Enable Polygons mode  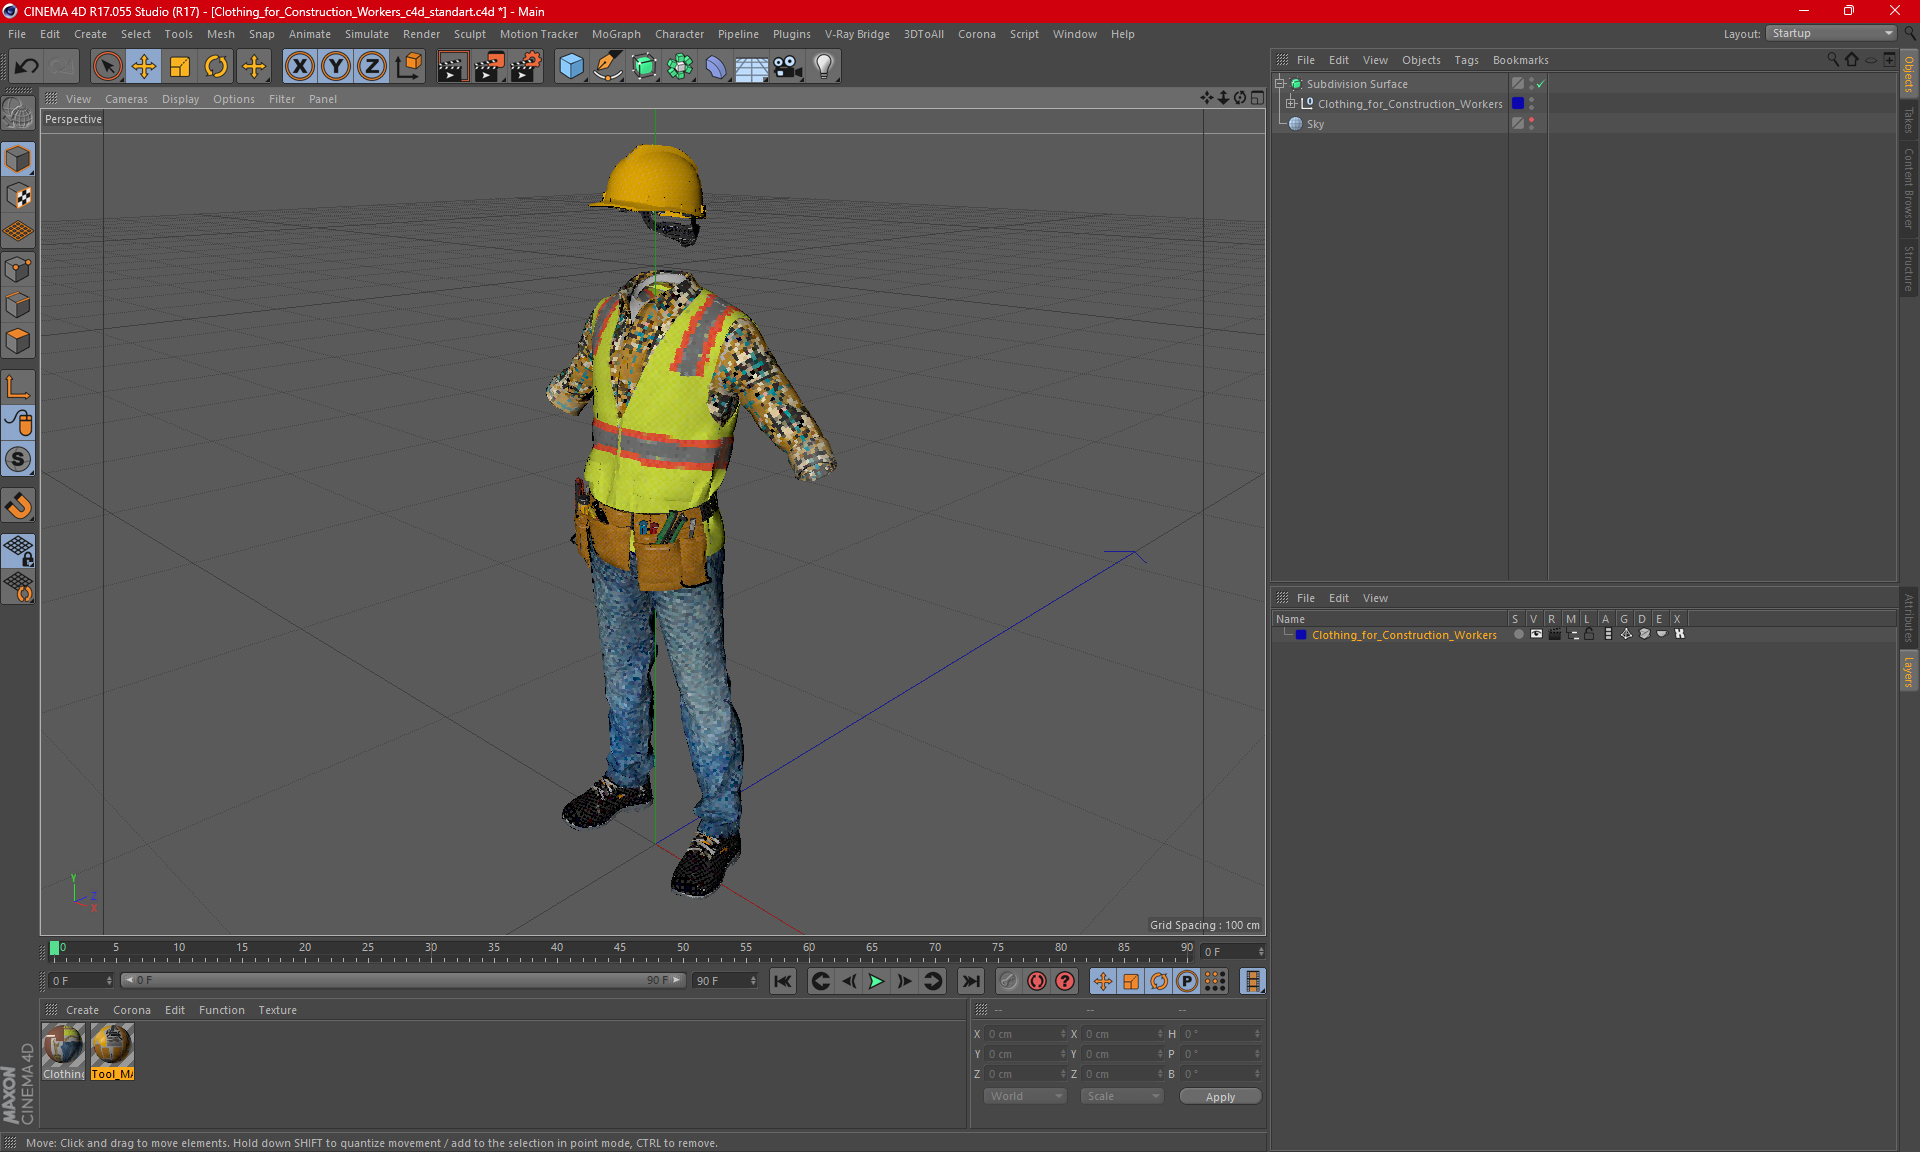[18, 341]
